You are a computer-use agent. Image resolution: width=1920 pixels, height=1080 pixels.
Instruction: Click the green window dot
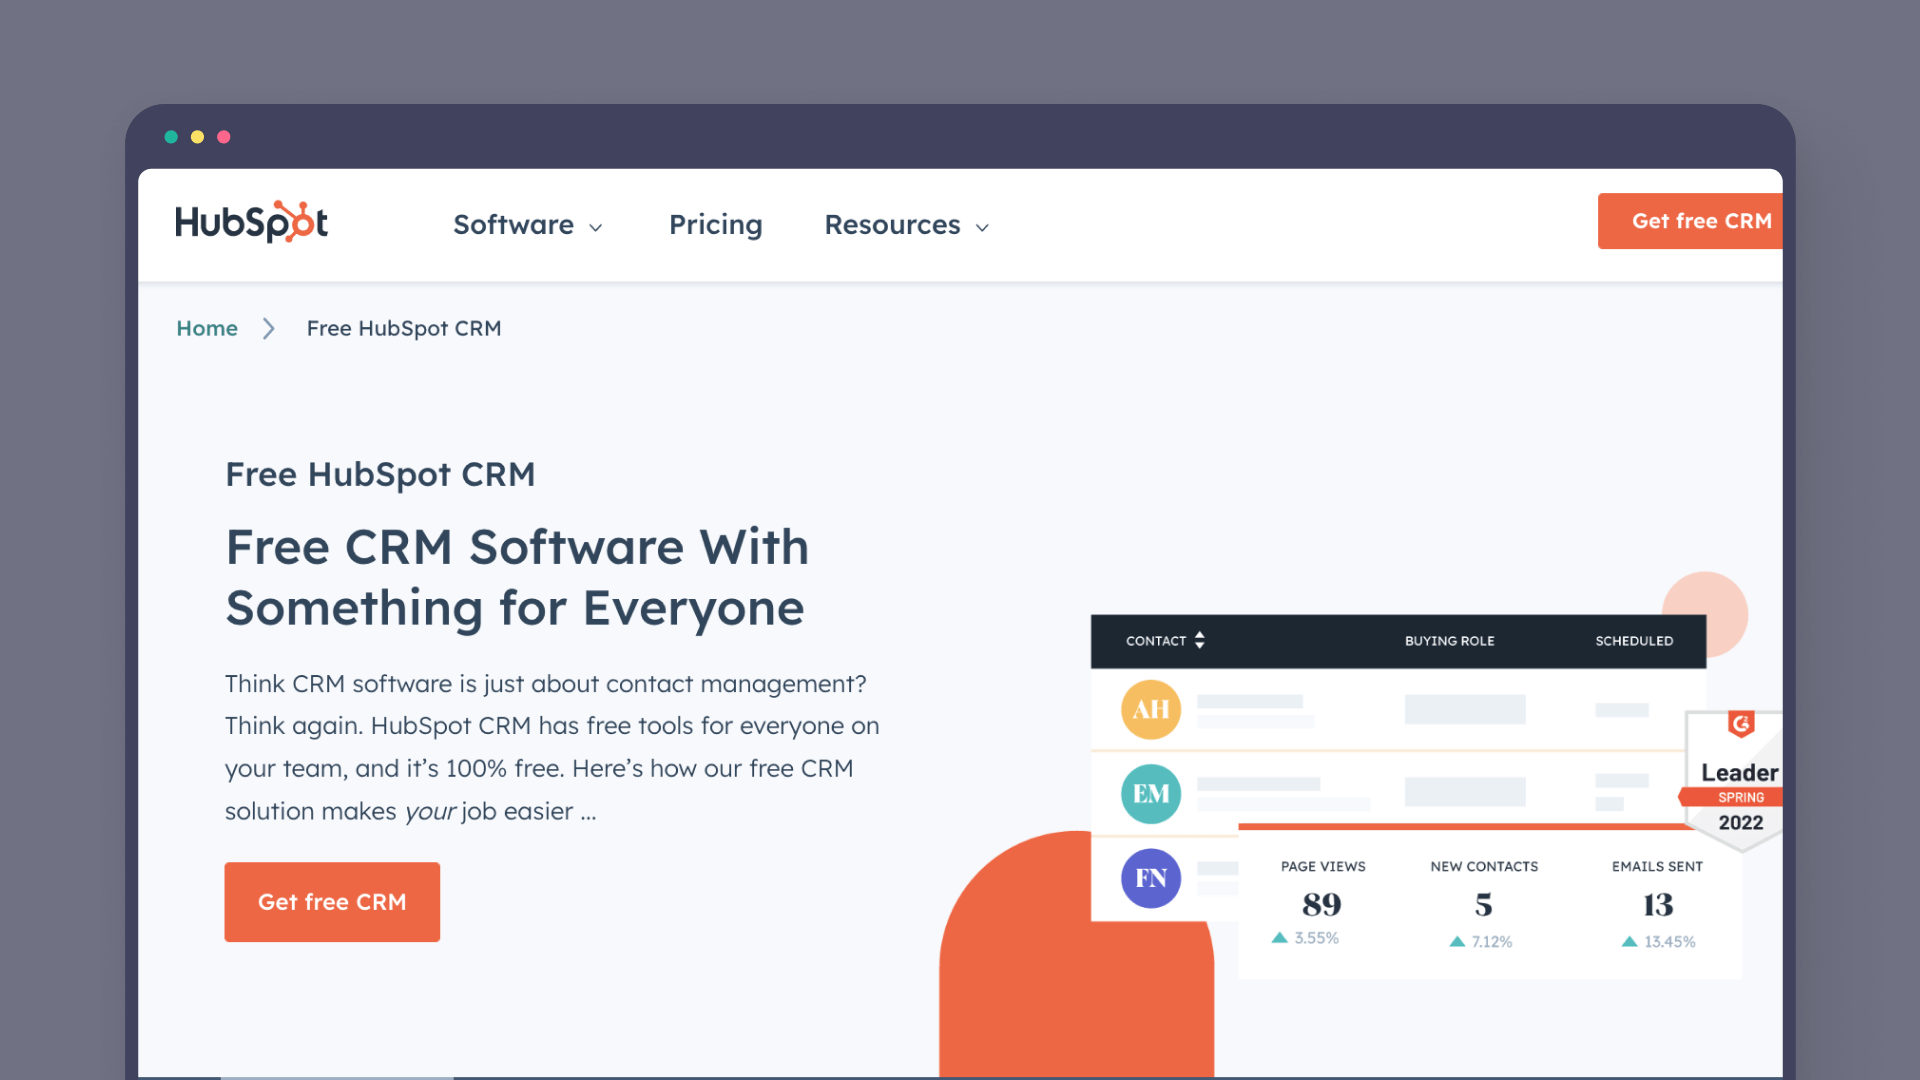point(171,137)
